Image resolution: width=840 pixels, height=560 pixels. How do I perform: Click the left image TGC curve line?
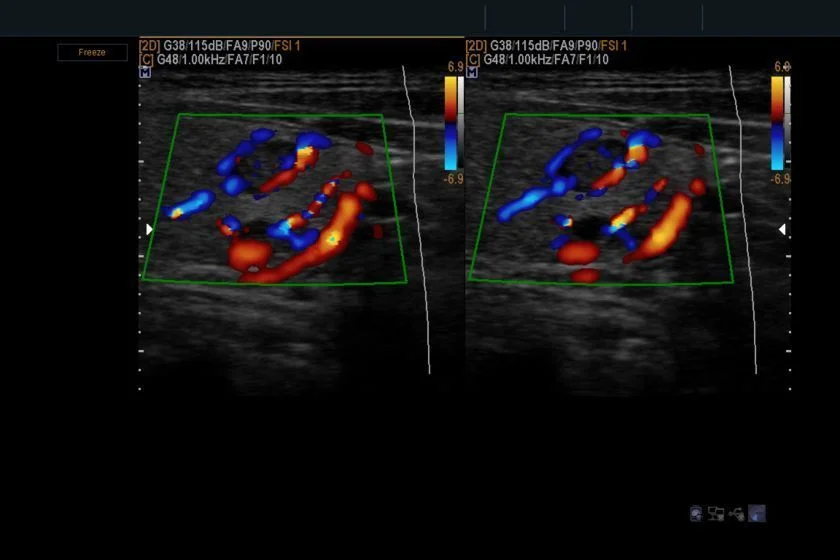click(418, 220)
